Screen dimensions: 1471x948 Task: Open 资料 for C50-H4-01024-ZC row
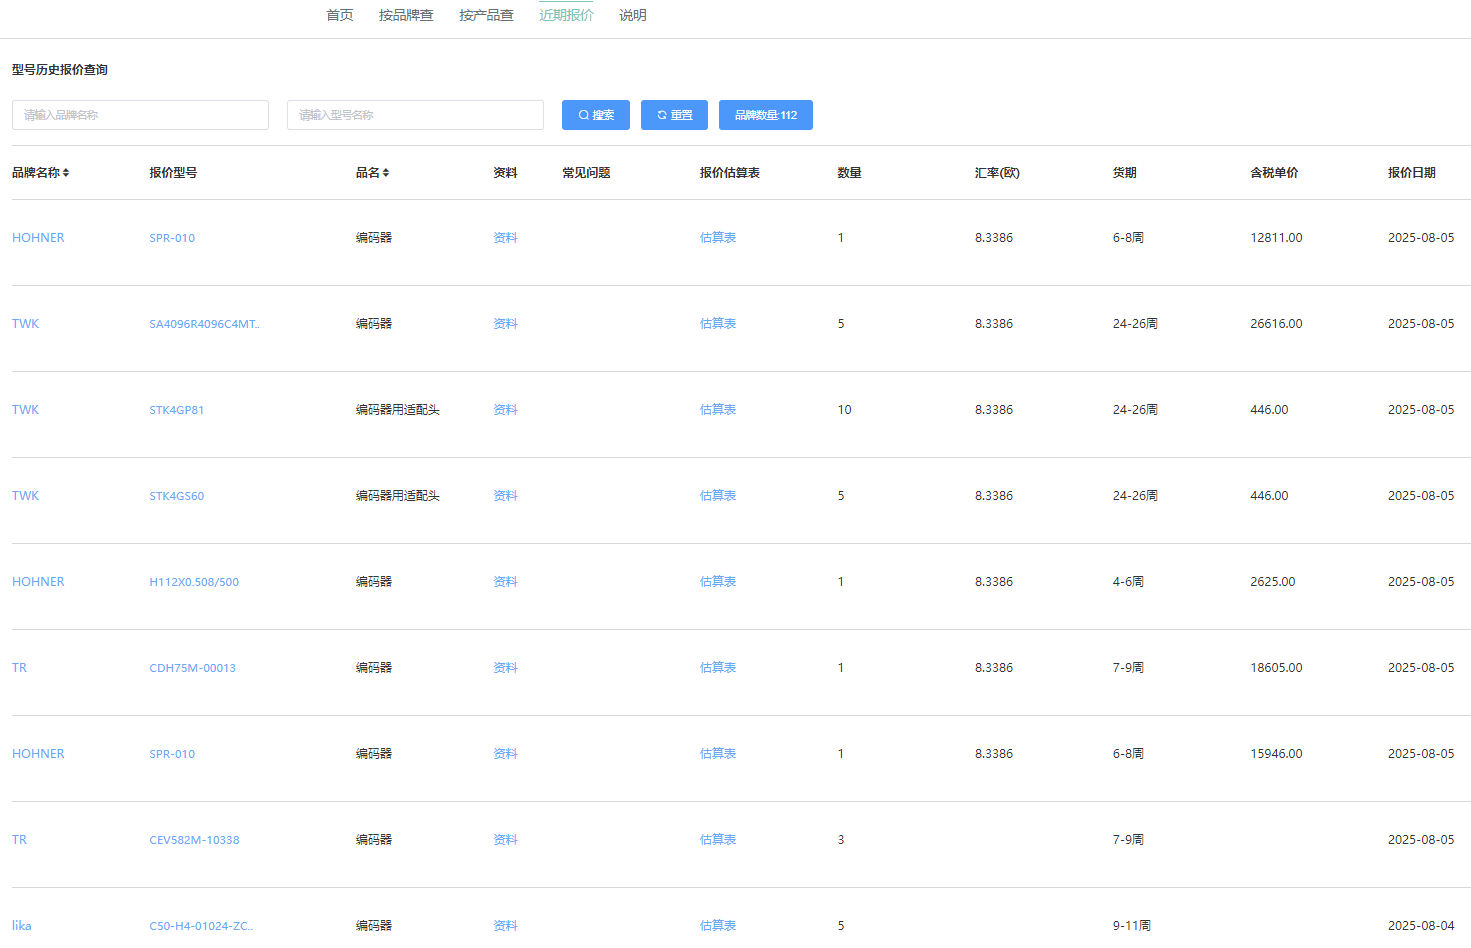coord(505,926)
